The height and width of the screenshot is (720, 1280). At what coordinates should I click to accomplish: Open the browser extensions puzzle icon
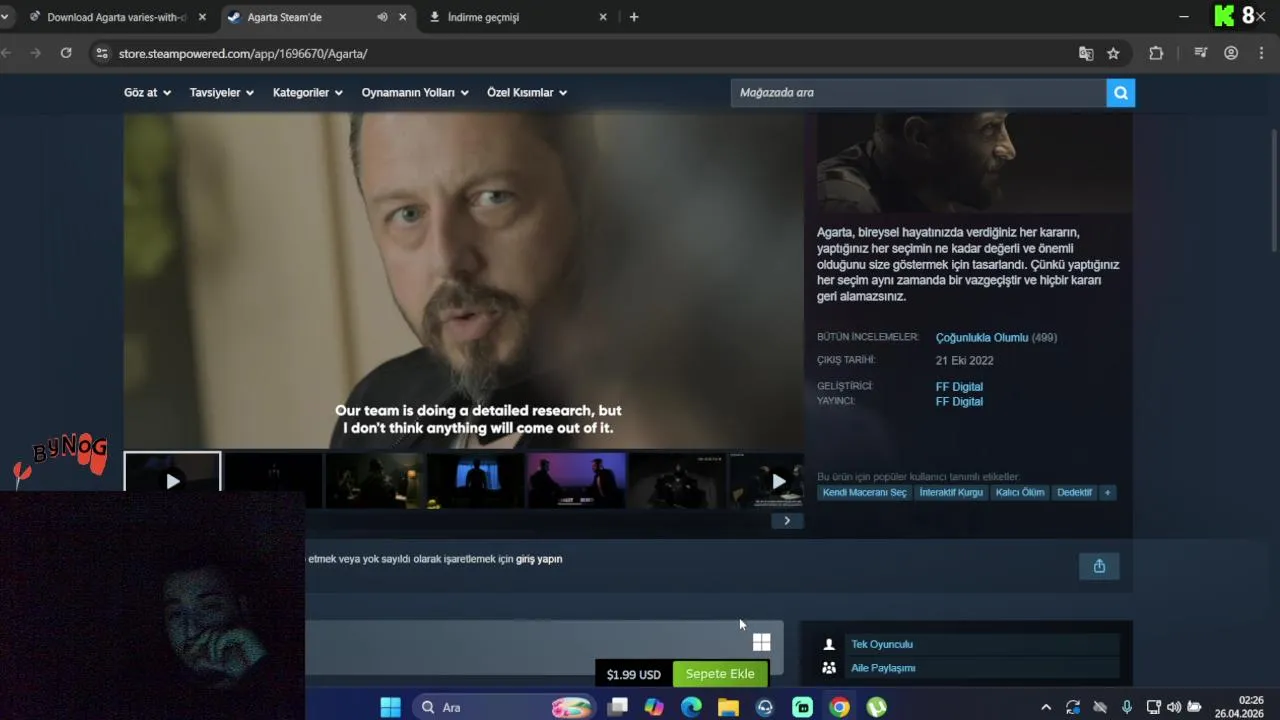click(1156, 53)
